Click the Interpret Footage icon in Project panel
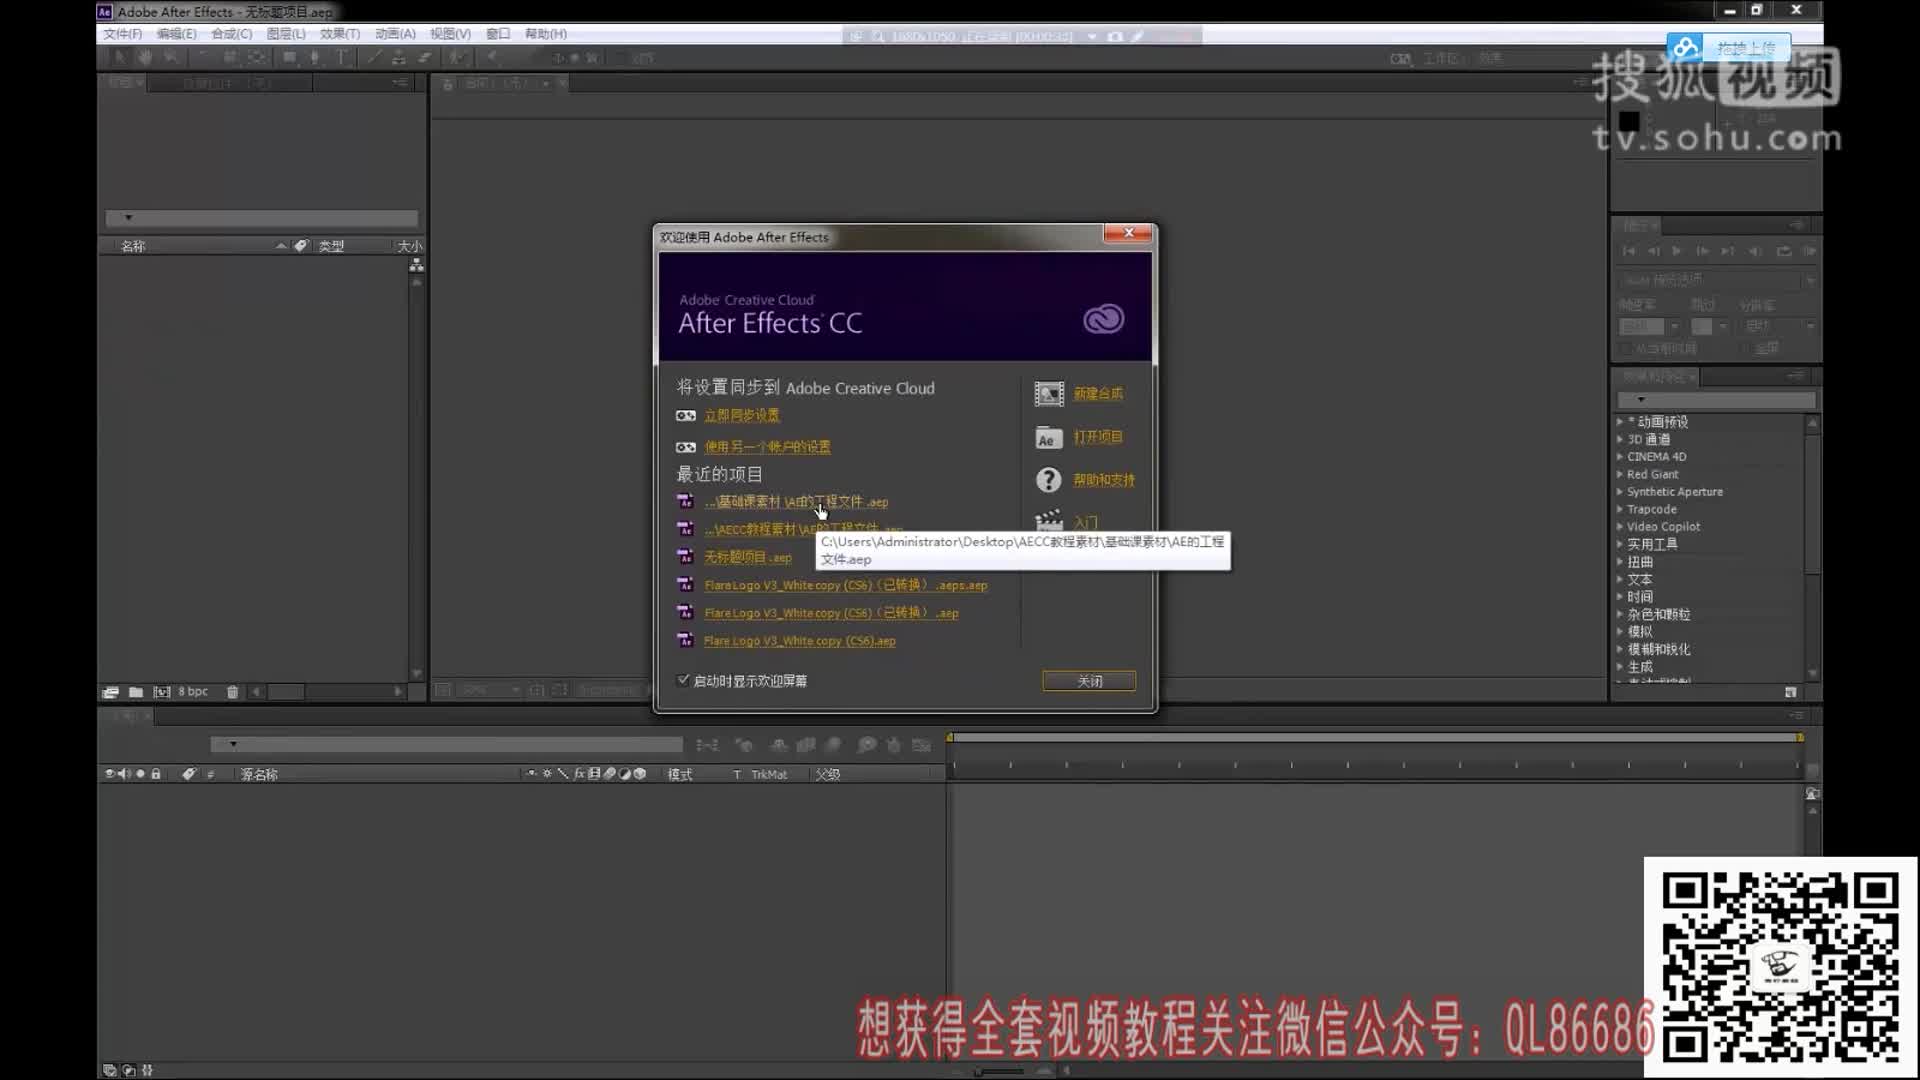This screenshot has height=1080, width=1920. [x=110, y=692]
